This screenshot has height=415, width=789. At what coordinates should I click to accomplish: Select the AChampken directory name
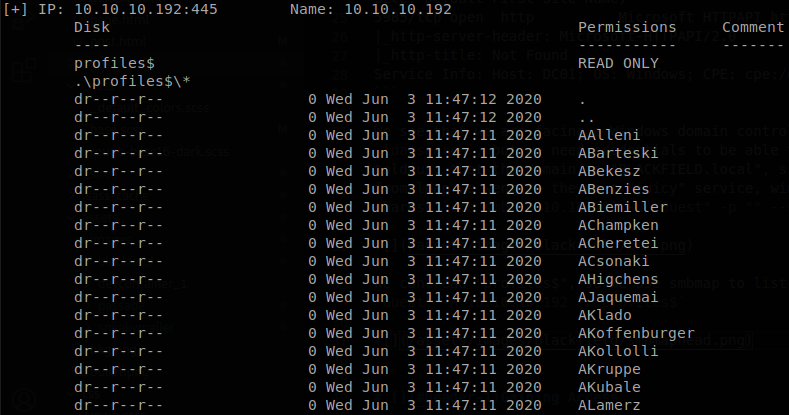[x=618, y=225]
